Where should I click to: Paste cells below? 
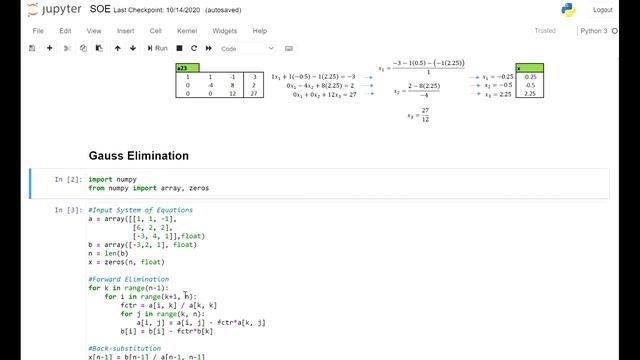coord(99,48)
